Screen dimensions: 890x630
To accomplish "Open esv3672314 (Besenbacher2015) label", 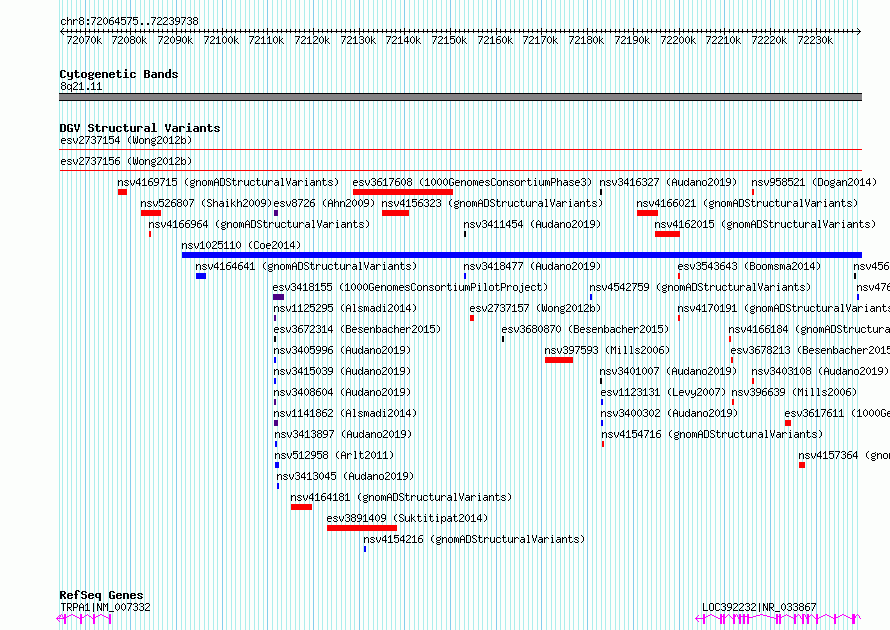I will click(x=357, y=329).
